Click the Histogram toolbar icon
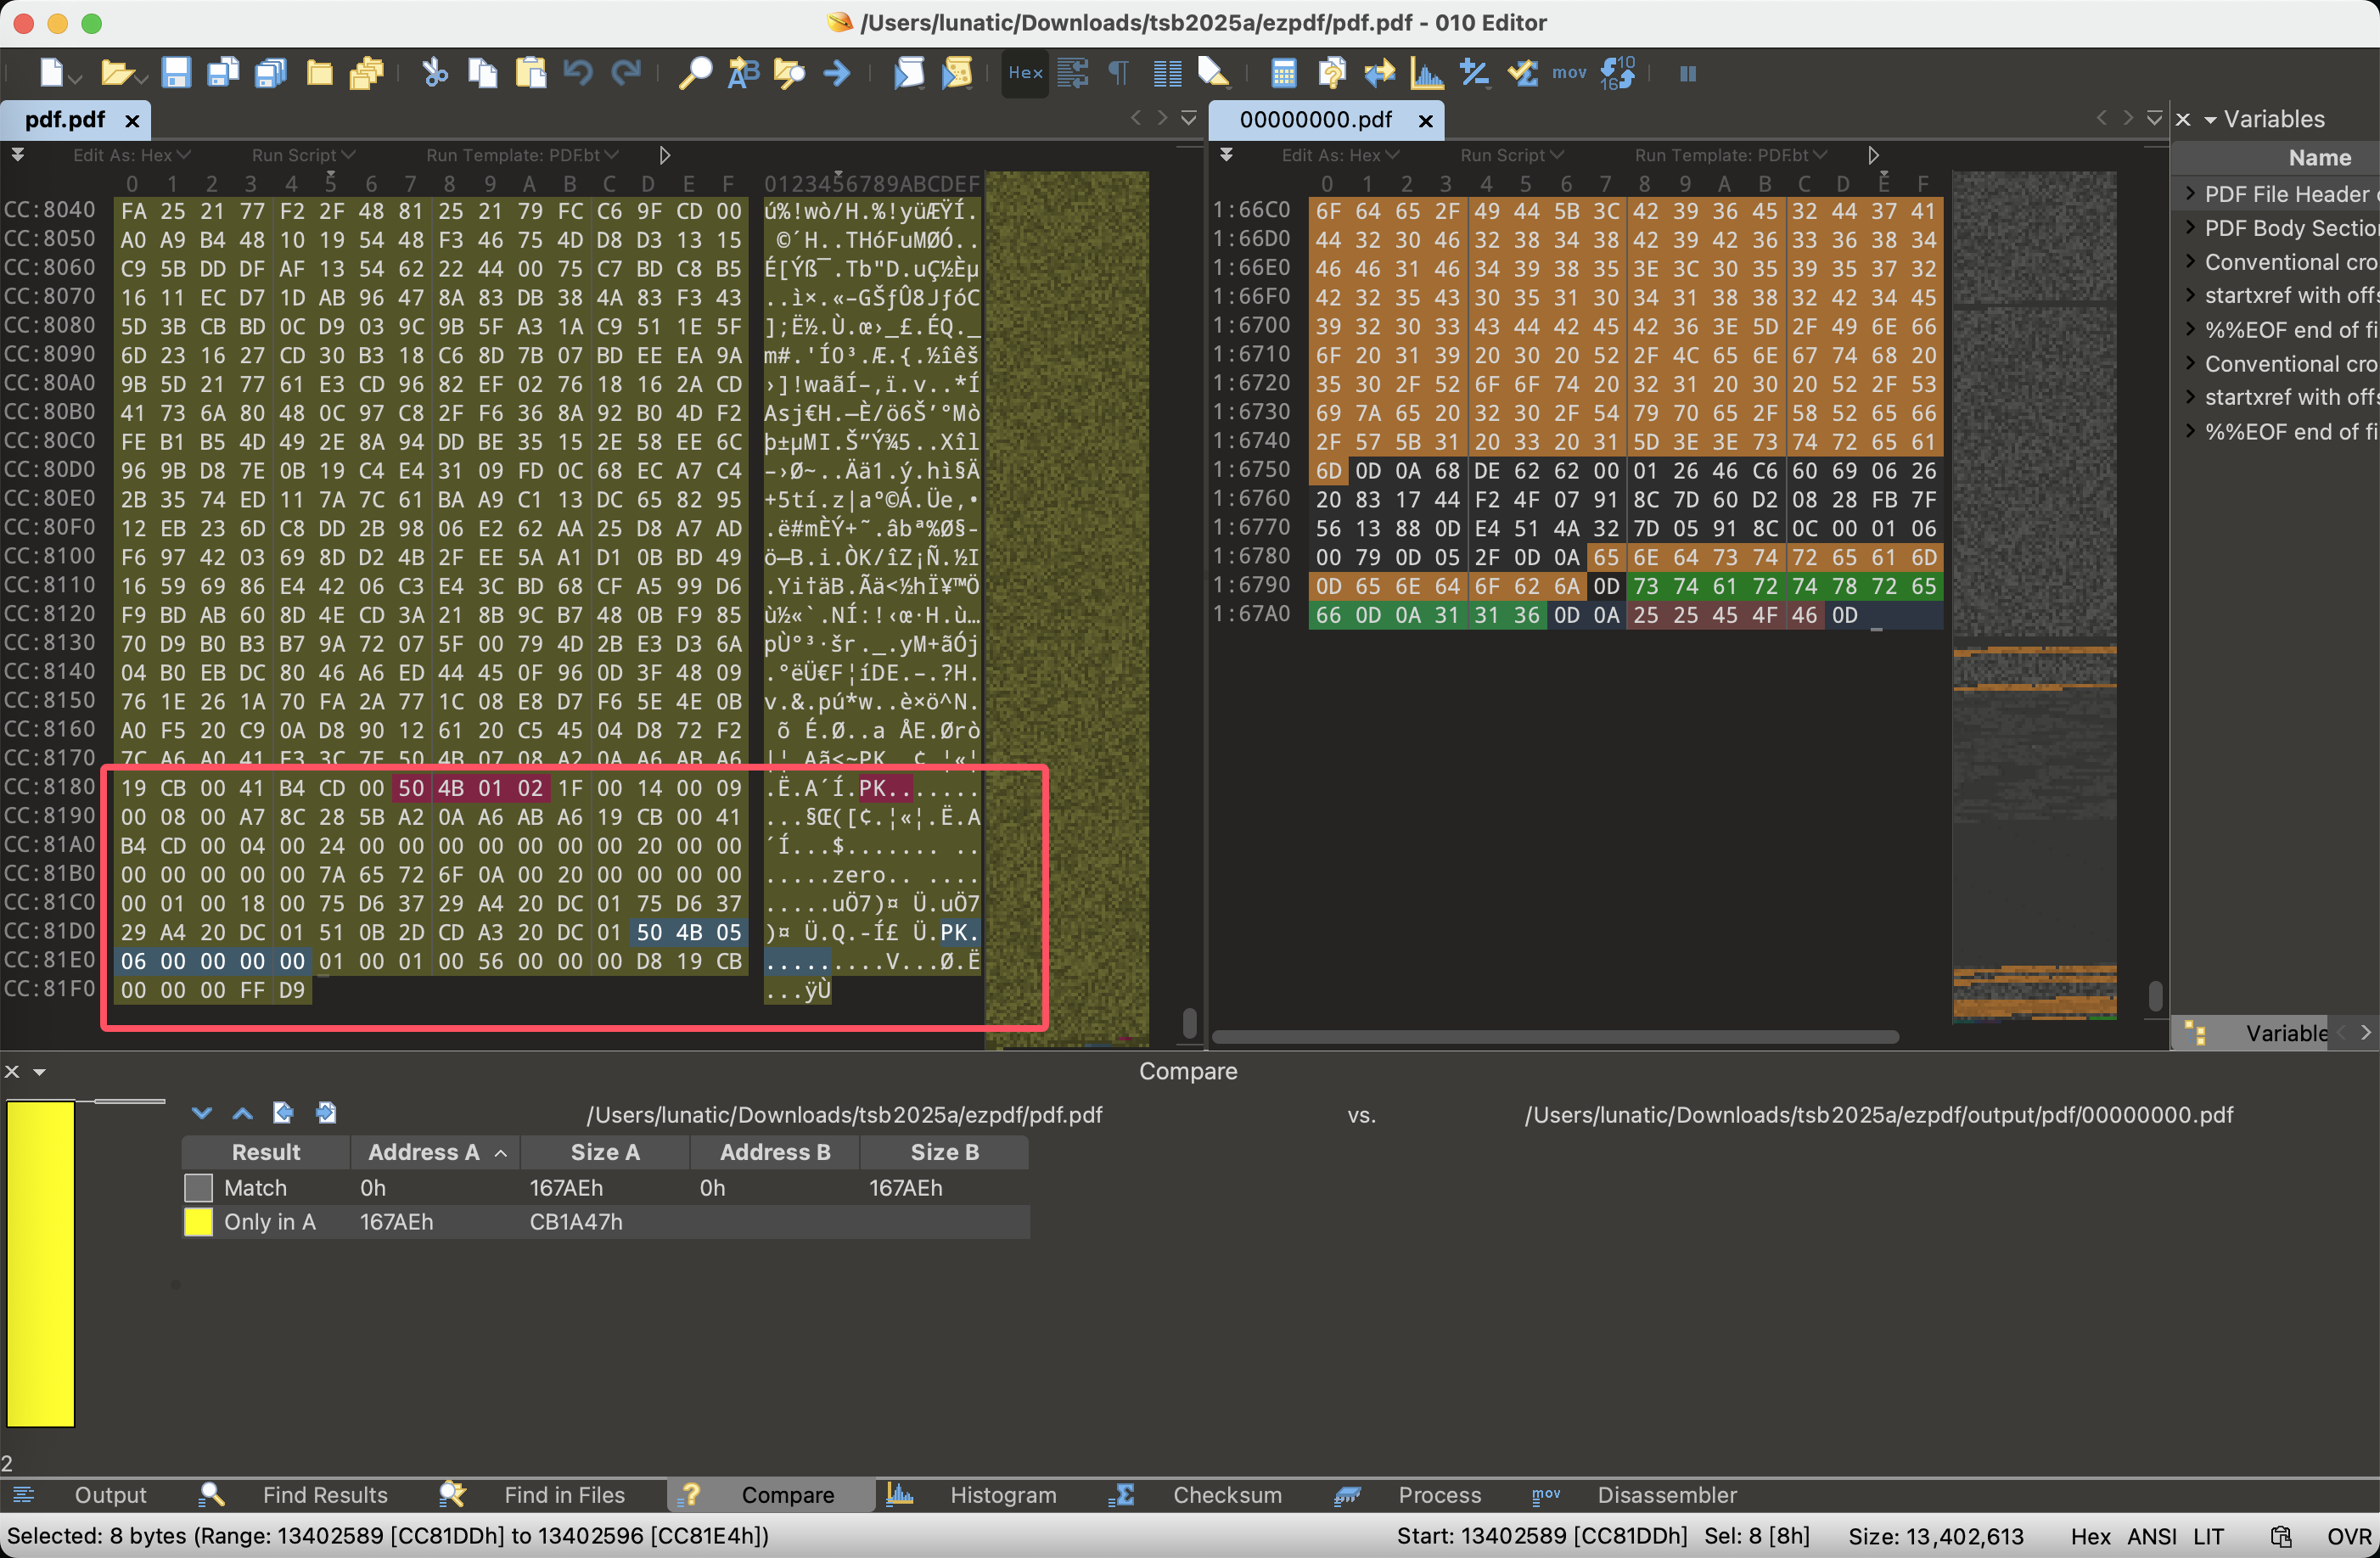Viewport: 2380px width, 1558px height. [x=1427, y=73]
